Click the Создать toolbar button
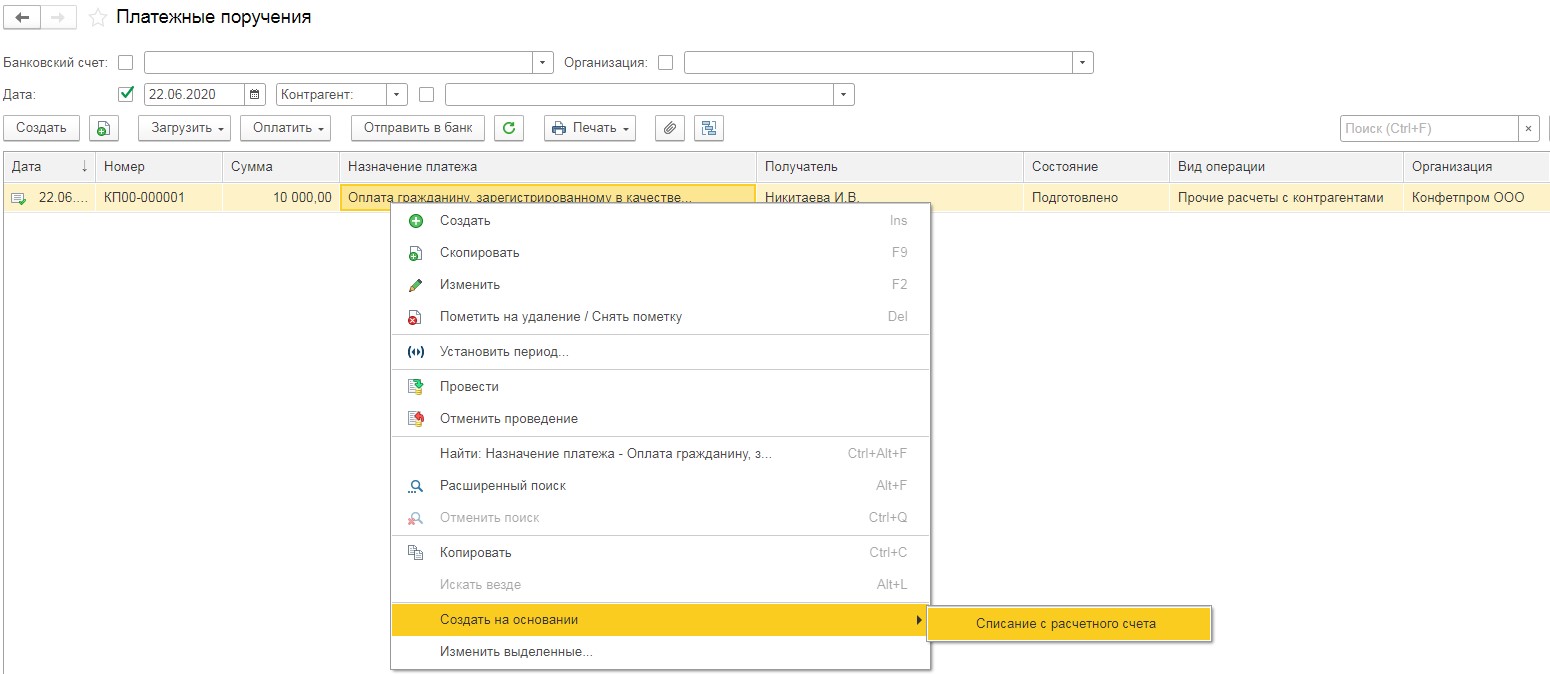Image resolution: width=1550 pixels, height=674 pixels. click(41, 128)
